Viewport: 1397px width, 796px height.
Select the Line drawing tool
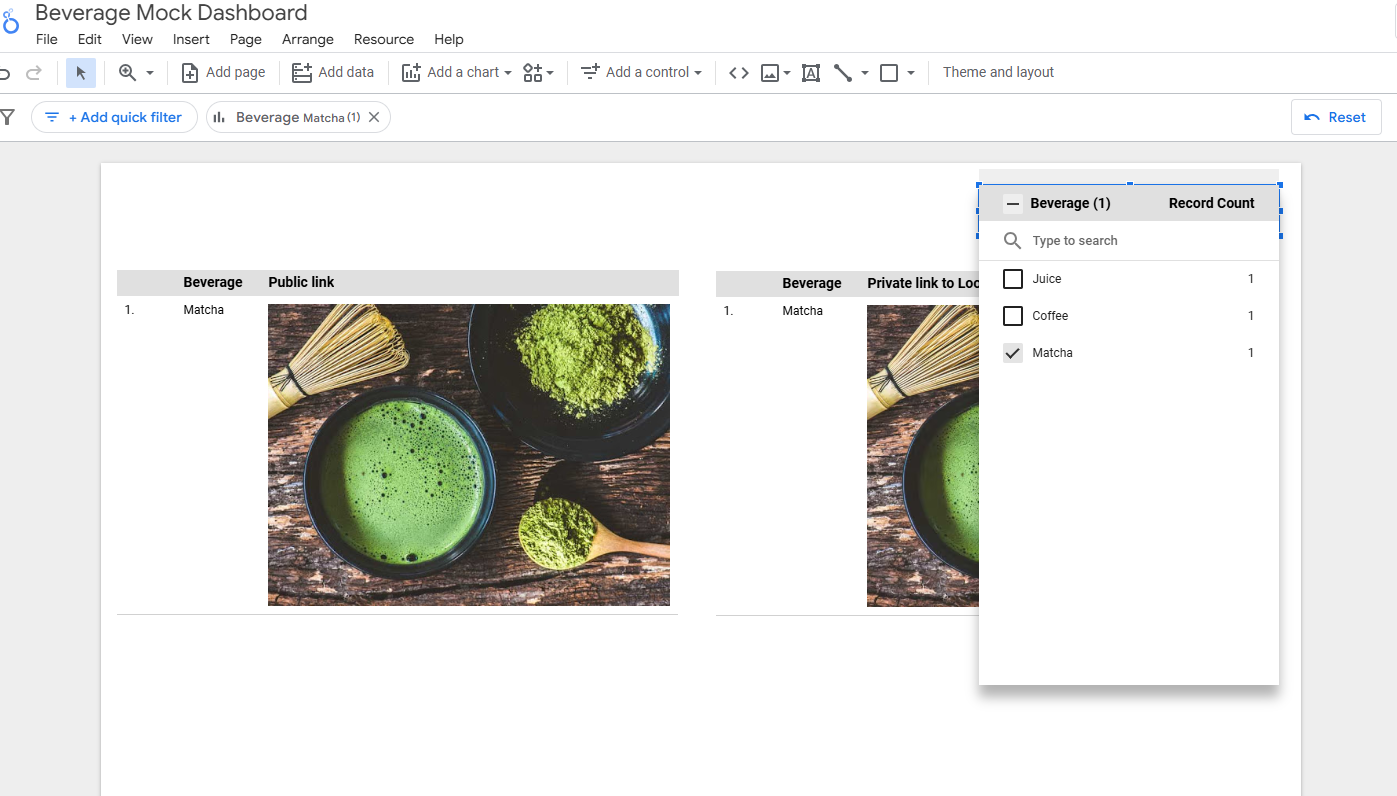click(x=843, y=72)
